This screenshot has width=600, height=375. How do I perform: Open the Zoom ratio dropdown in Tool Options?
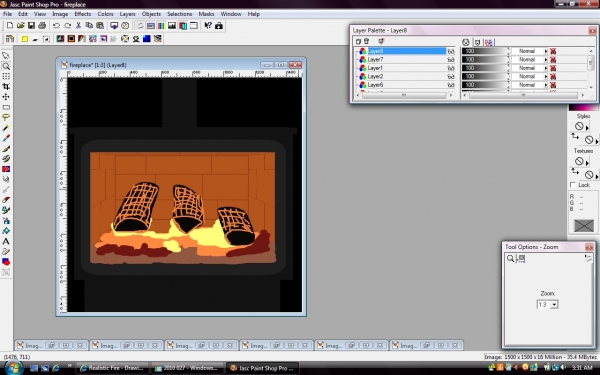pos(554,305)
